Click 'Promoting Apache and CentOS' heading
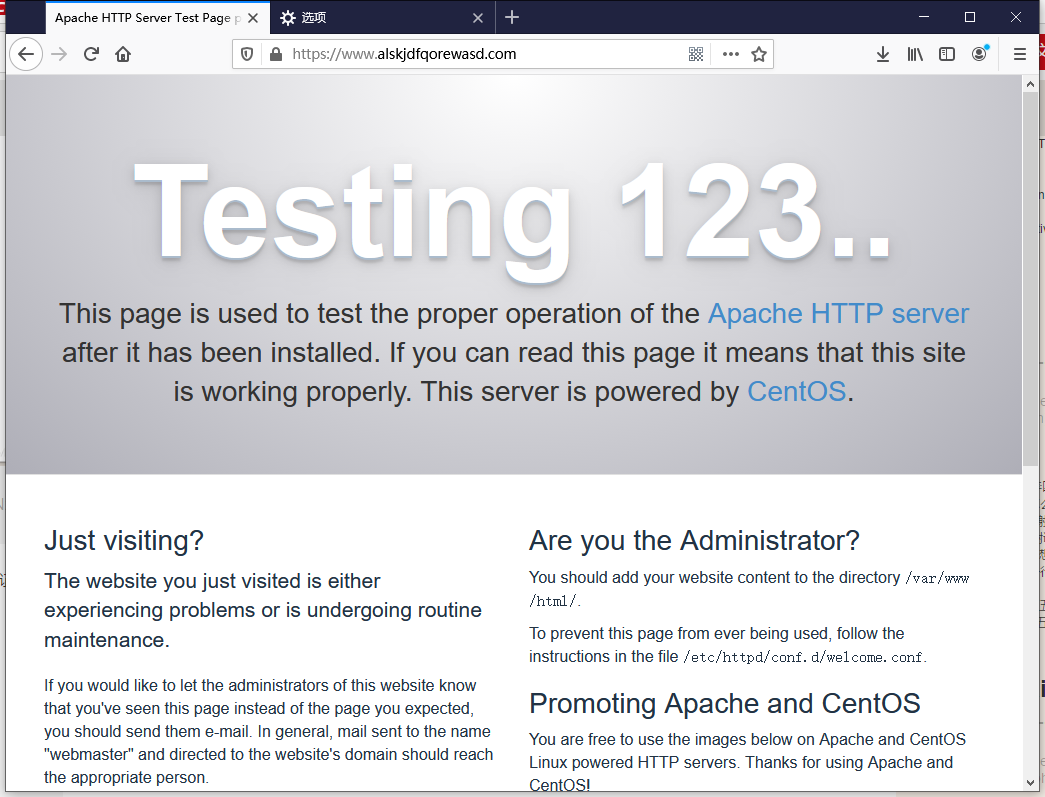 [724, 703]
